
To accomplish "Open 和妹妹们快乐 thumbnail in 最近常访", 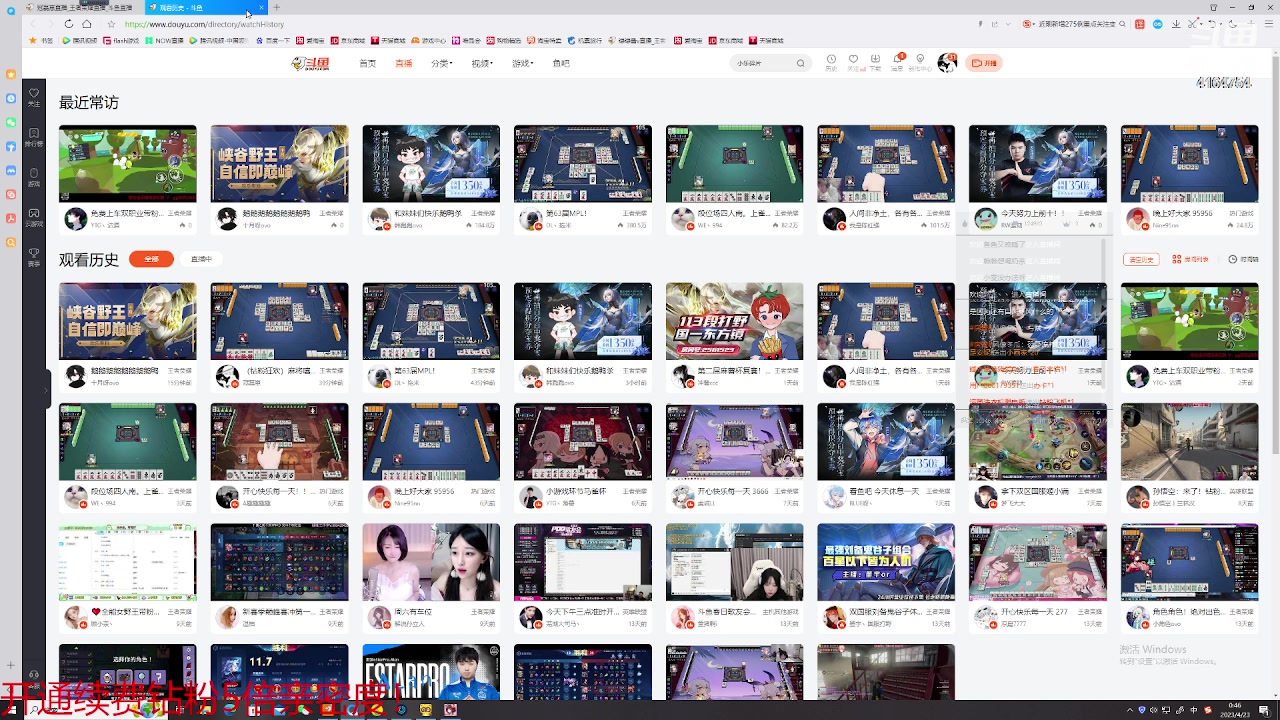I will coord(431,163).
